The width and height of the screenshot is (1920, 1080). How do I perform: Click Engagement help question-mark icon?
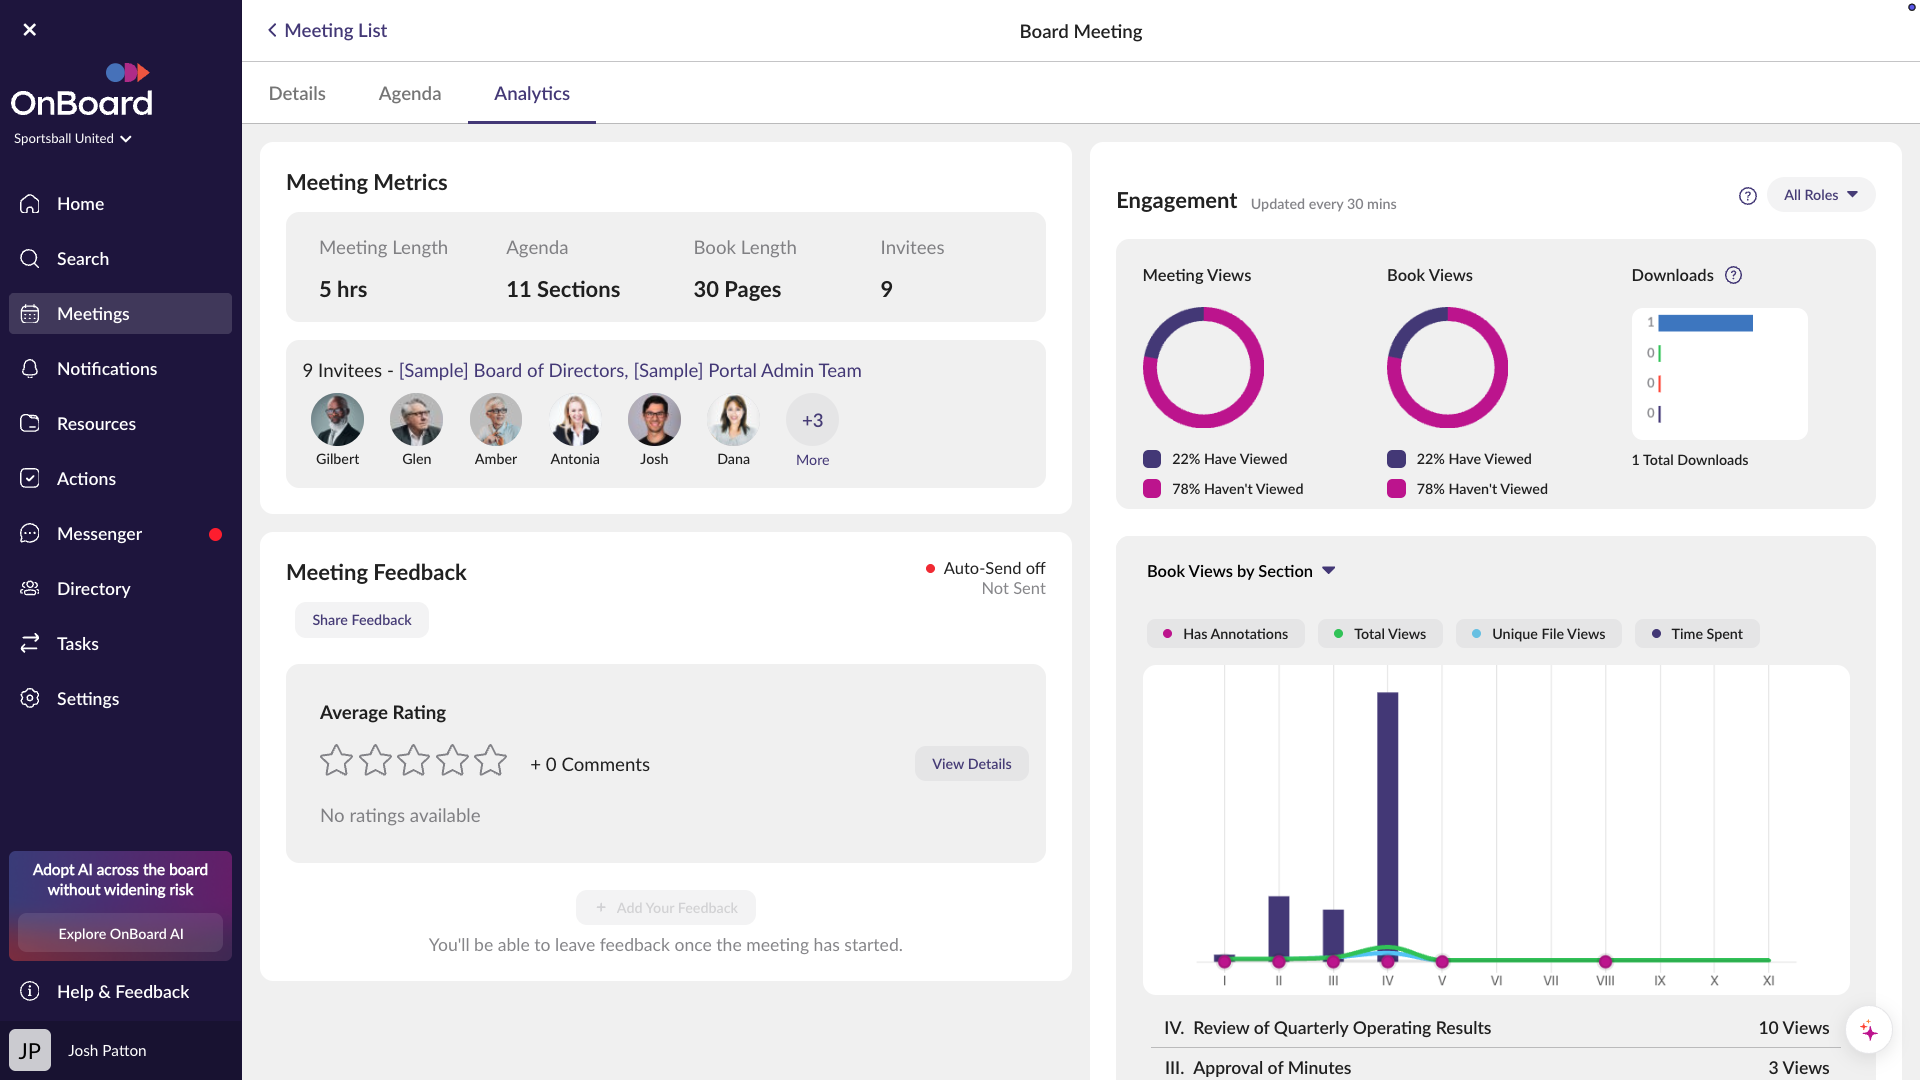tap(1747, 196)
